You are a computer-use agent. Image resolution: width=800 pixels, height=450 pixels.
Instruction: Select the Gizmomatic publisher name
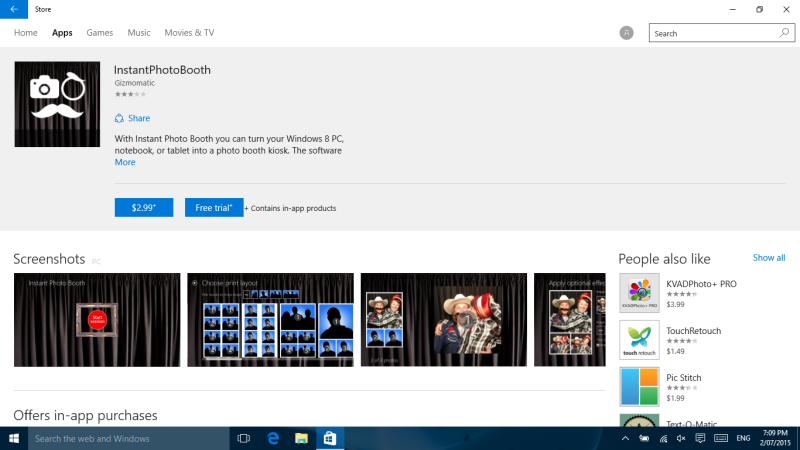coord(135,83)
